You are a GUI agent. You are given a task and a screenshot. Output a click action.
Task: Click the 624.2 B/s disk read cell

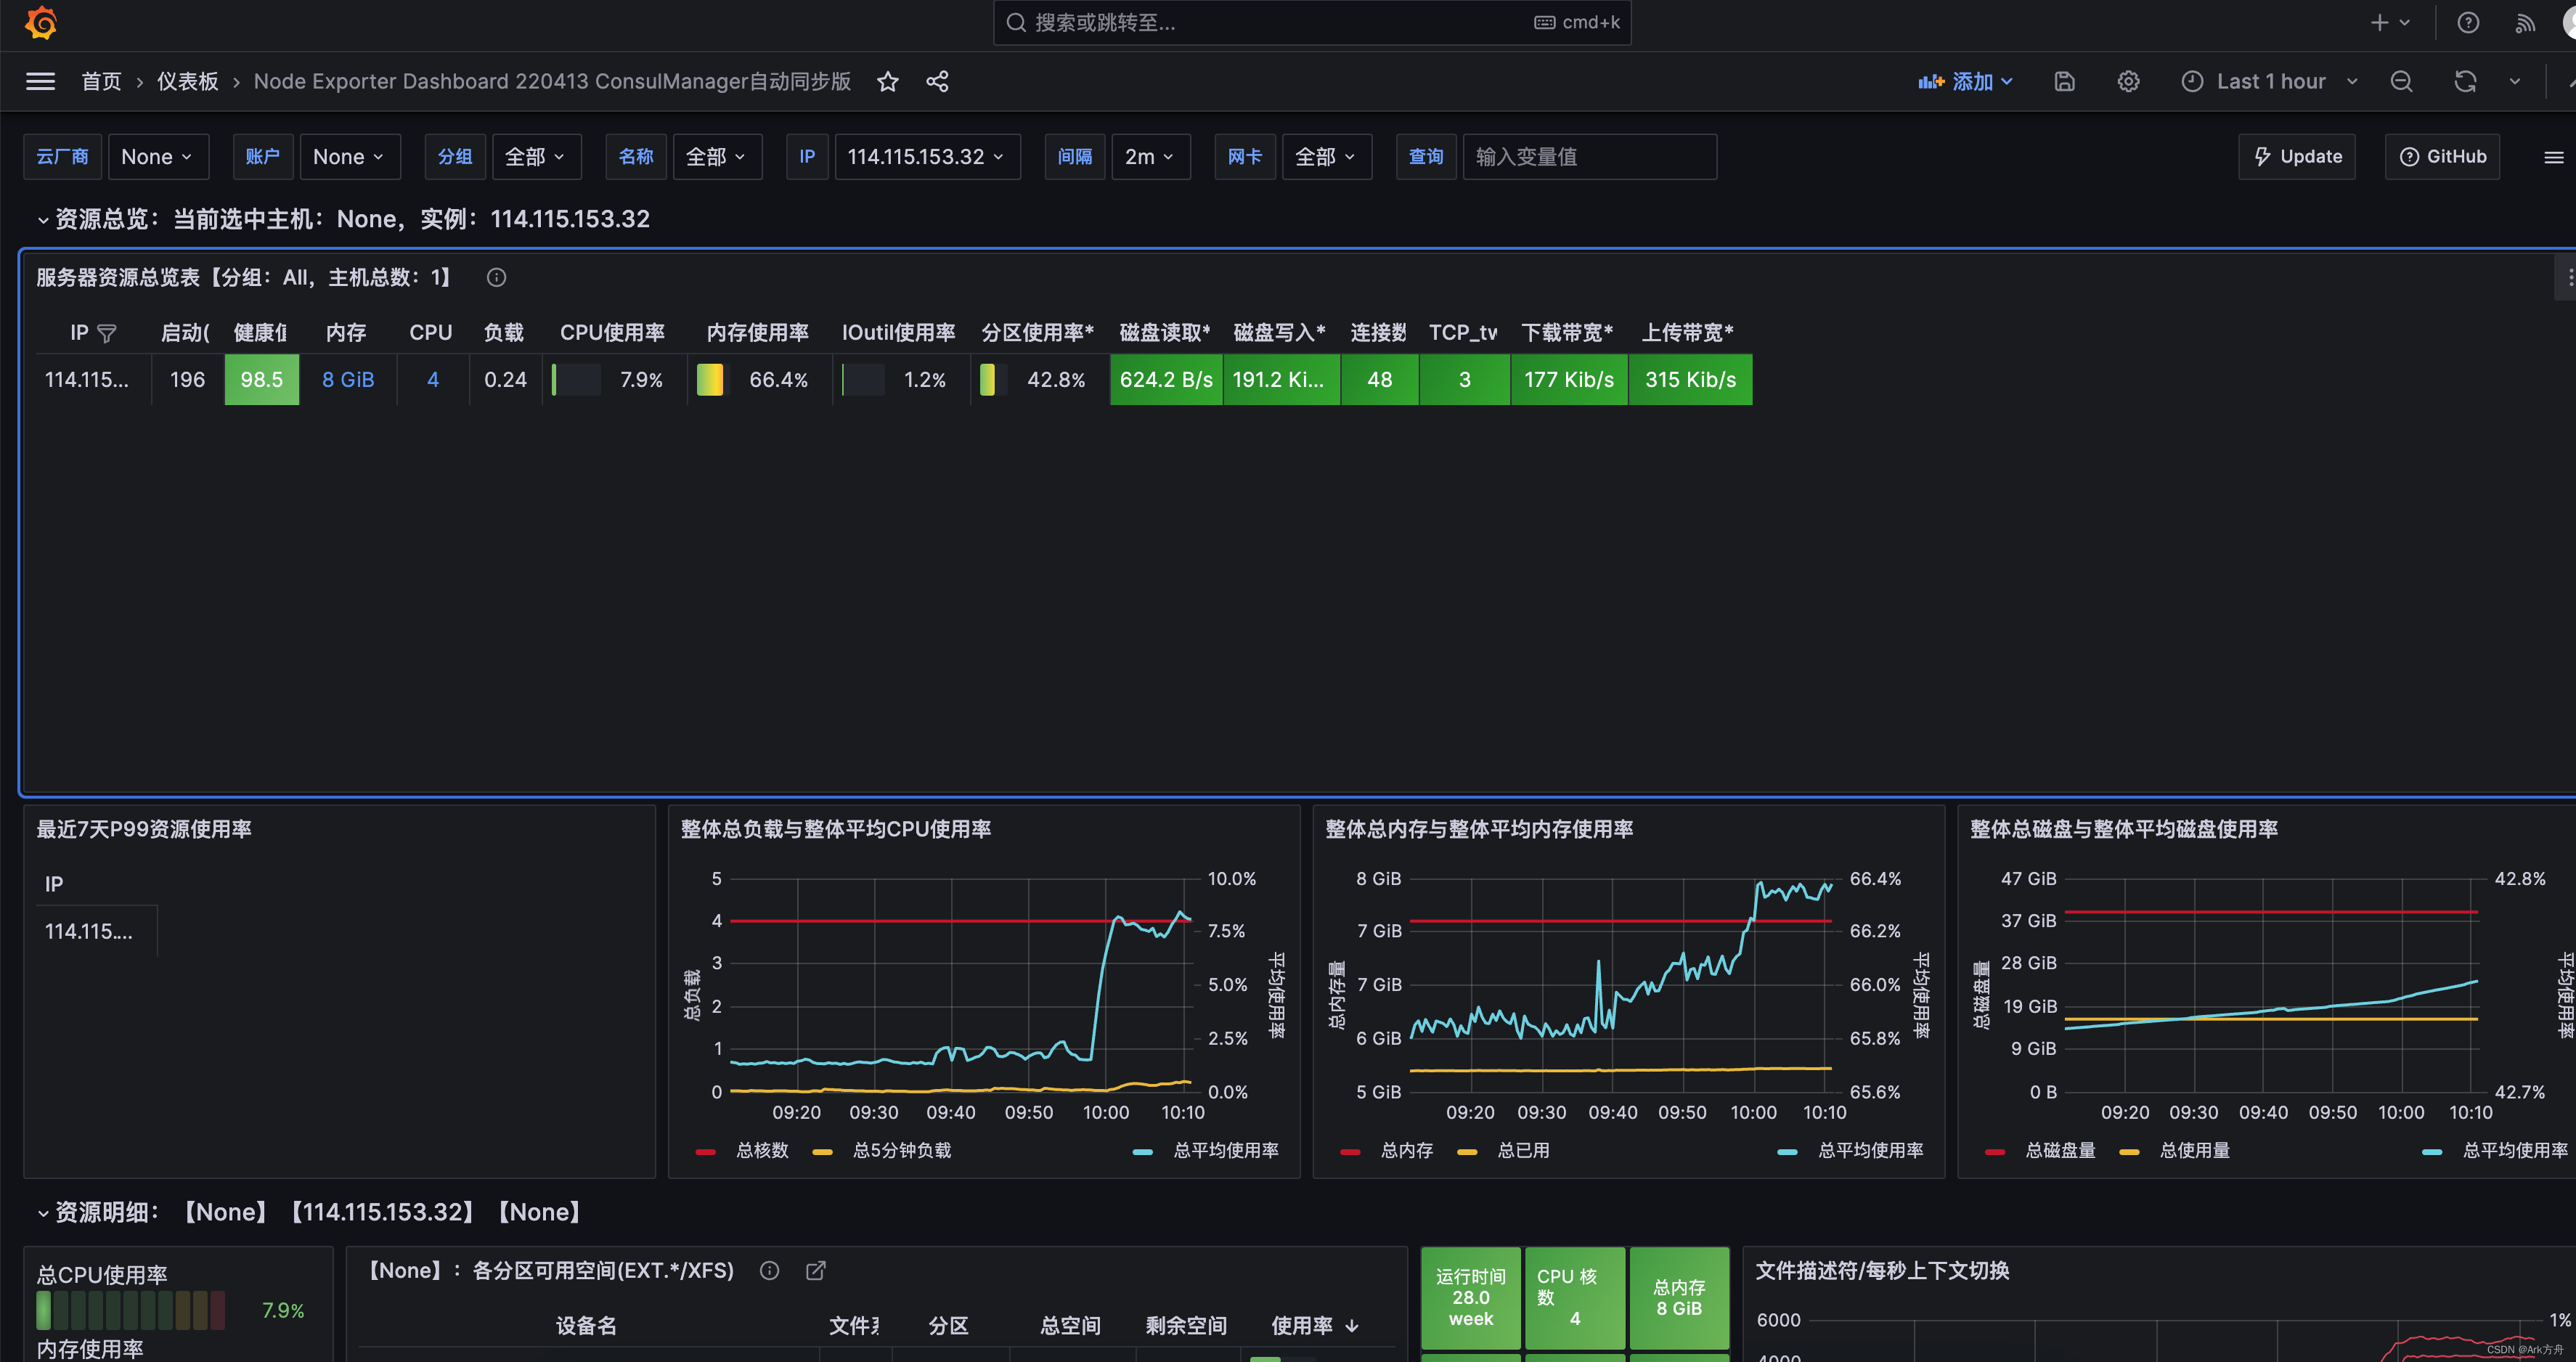(1166, 380)
